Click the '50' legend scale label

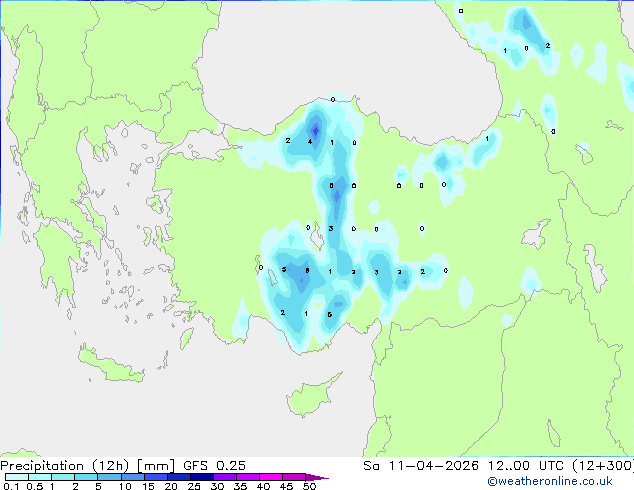coord(309,486)
